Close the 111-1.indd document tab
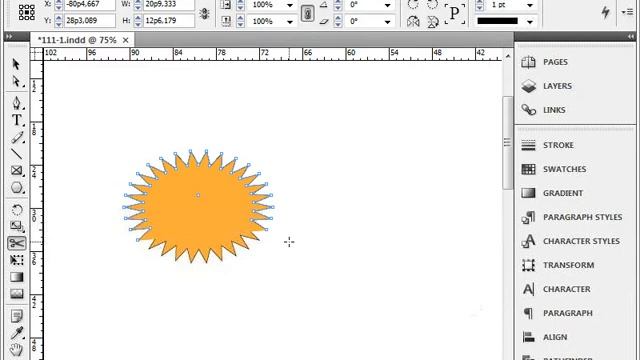640x360 pixels. coord(126,40)
